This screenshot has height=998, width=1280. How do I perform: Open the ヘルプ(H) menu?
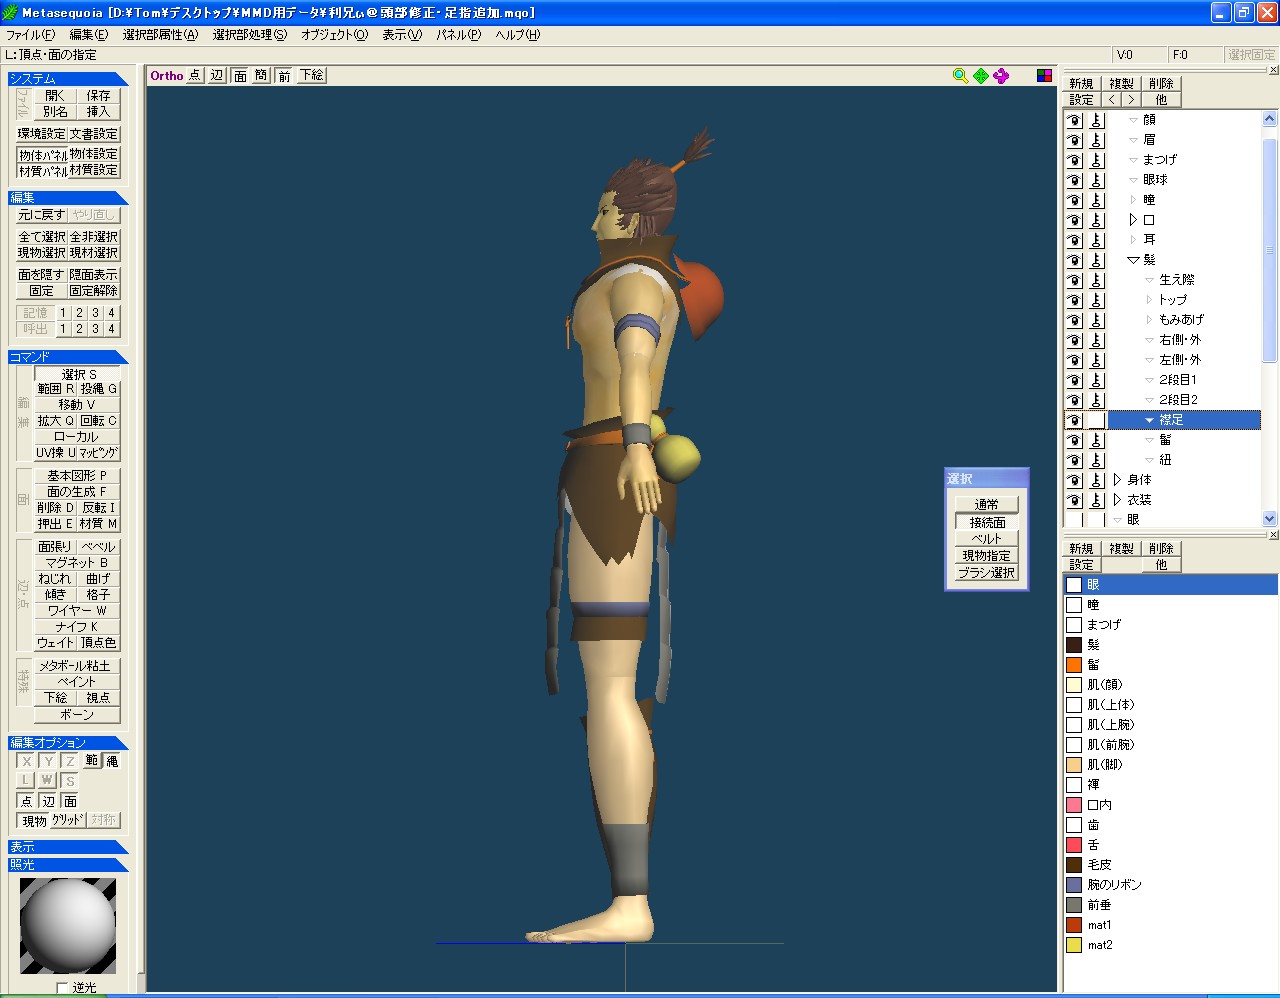[517, 35]
